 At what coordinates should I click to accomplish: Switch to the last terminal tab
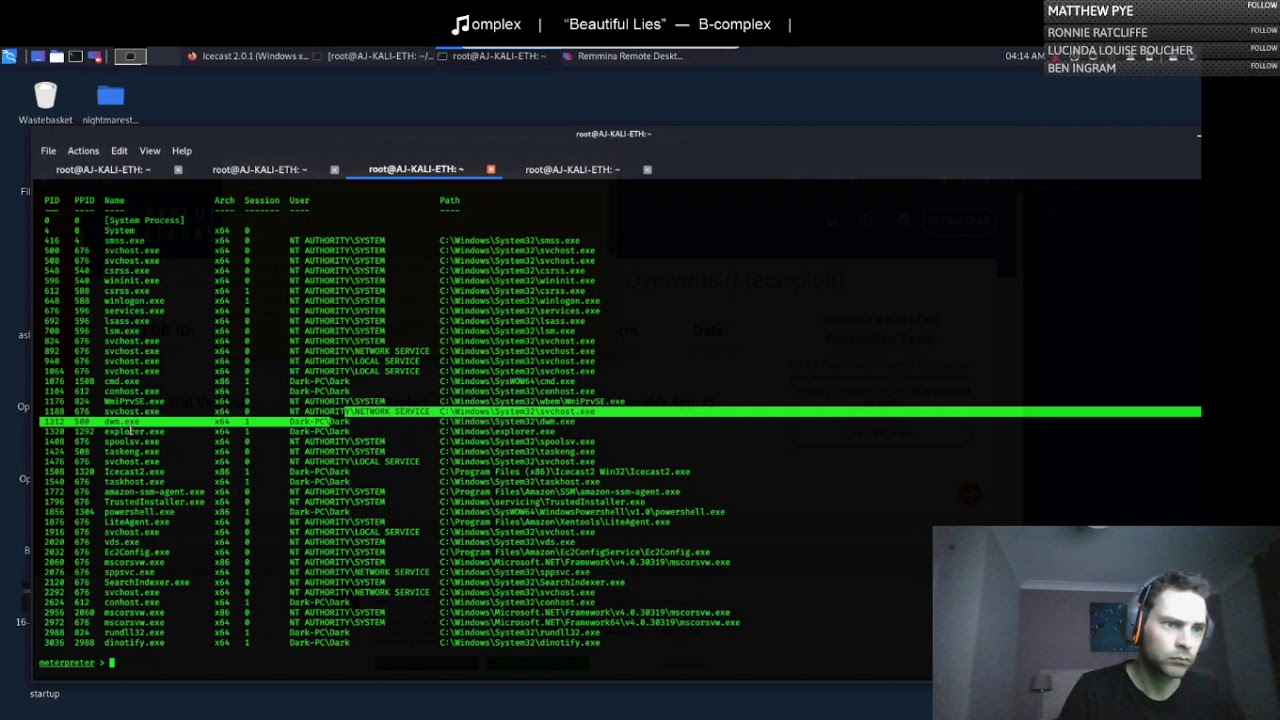point(573,170)
